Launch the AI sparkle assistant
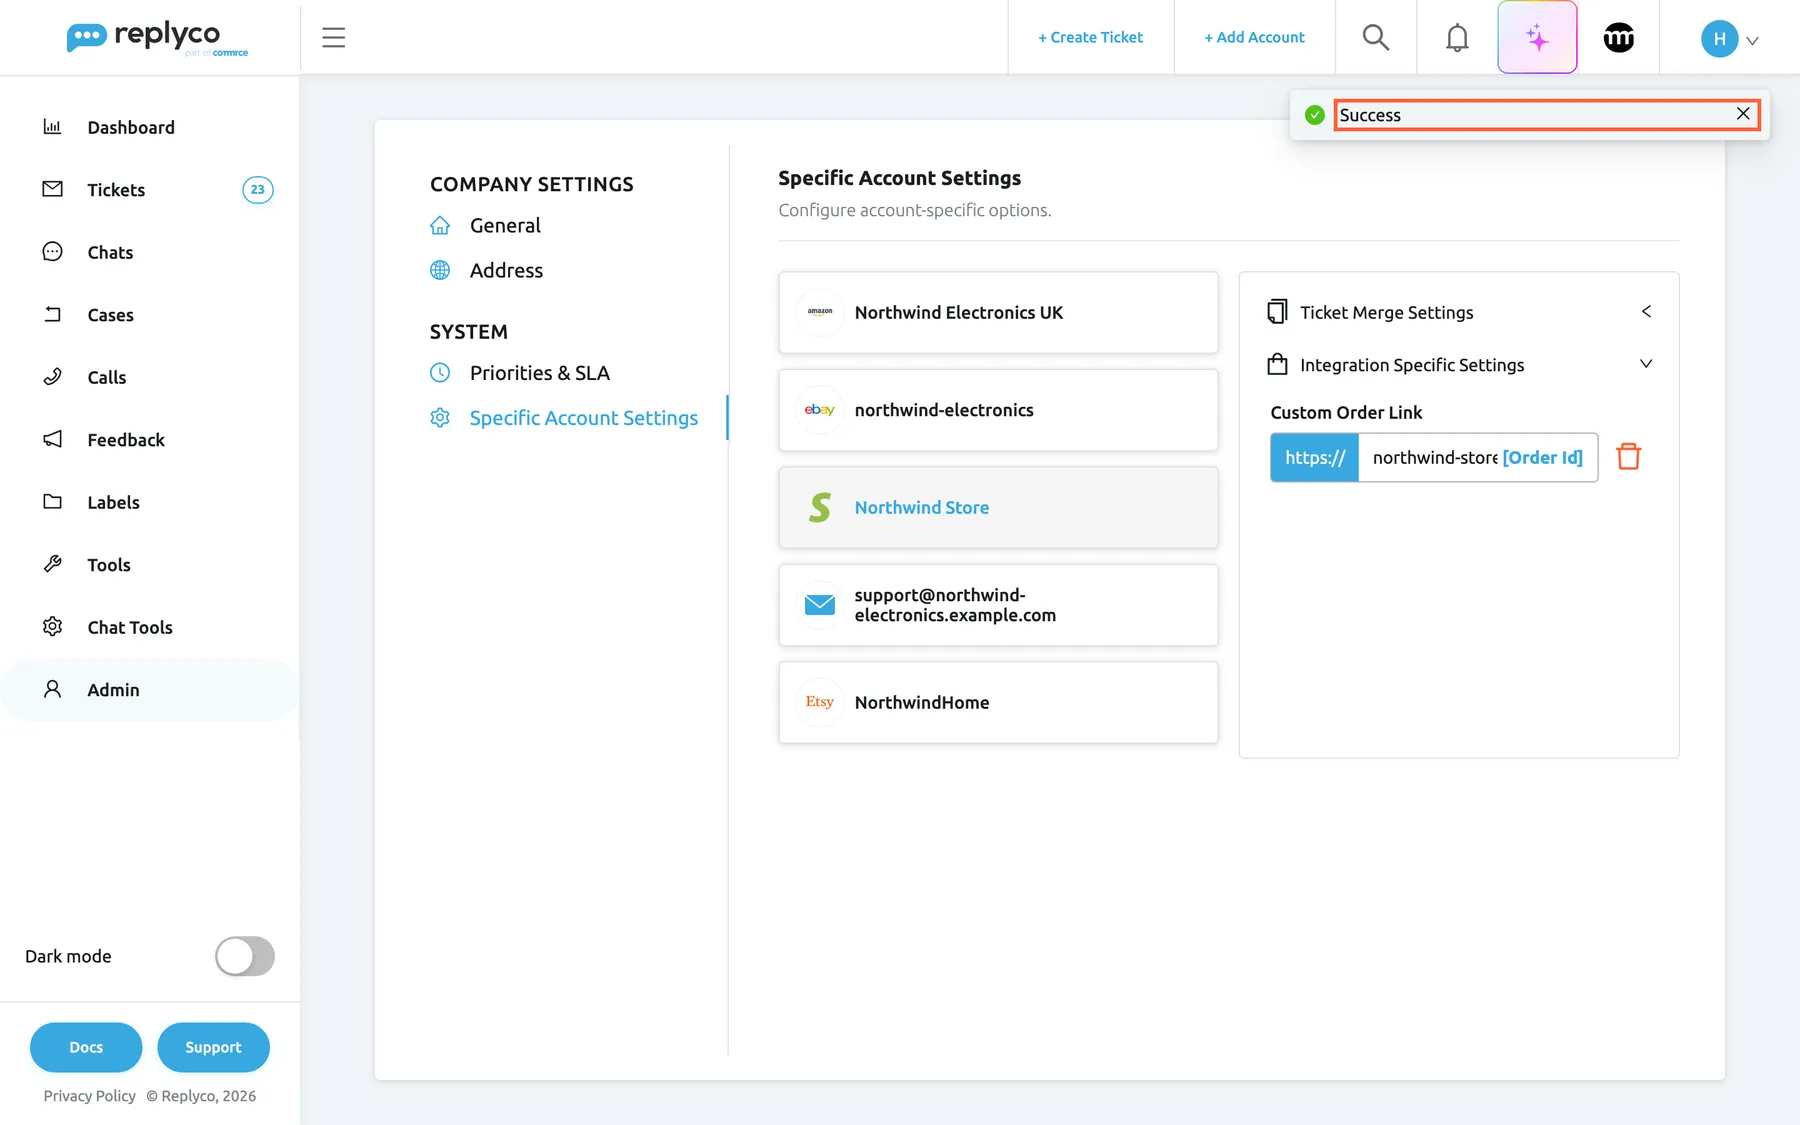The width and height of the screenshot is (1800, 1125). click(x=1537, y=38)
